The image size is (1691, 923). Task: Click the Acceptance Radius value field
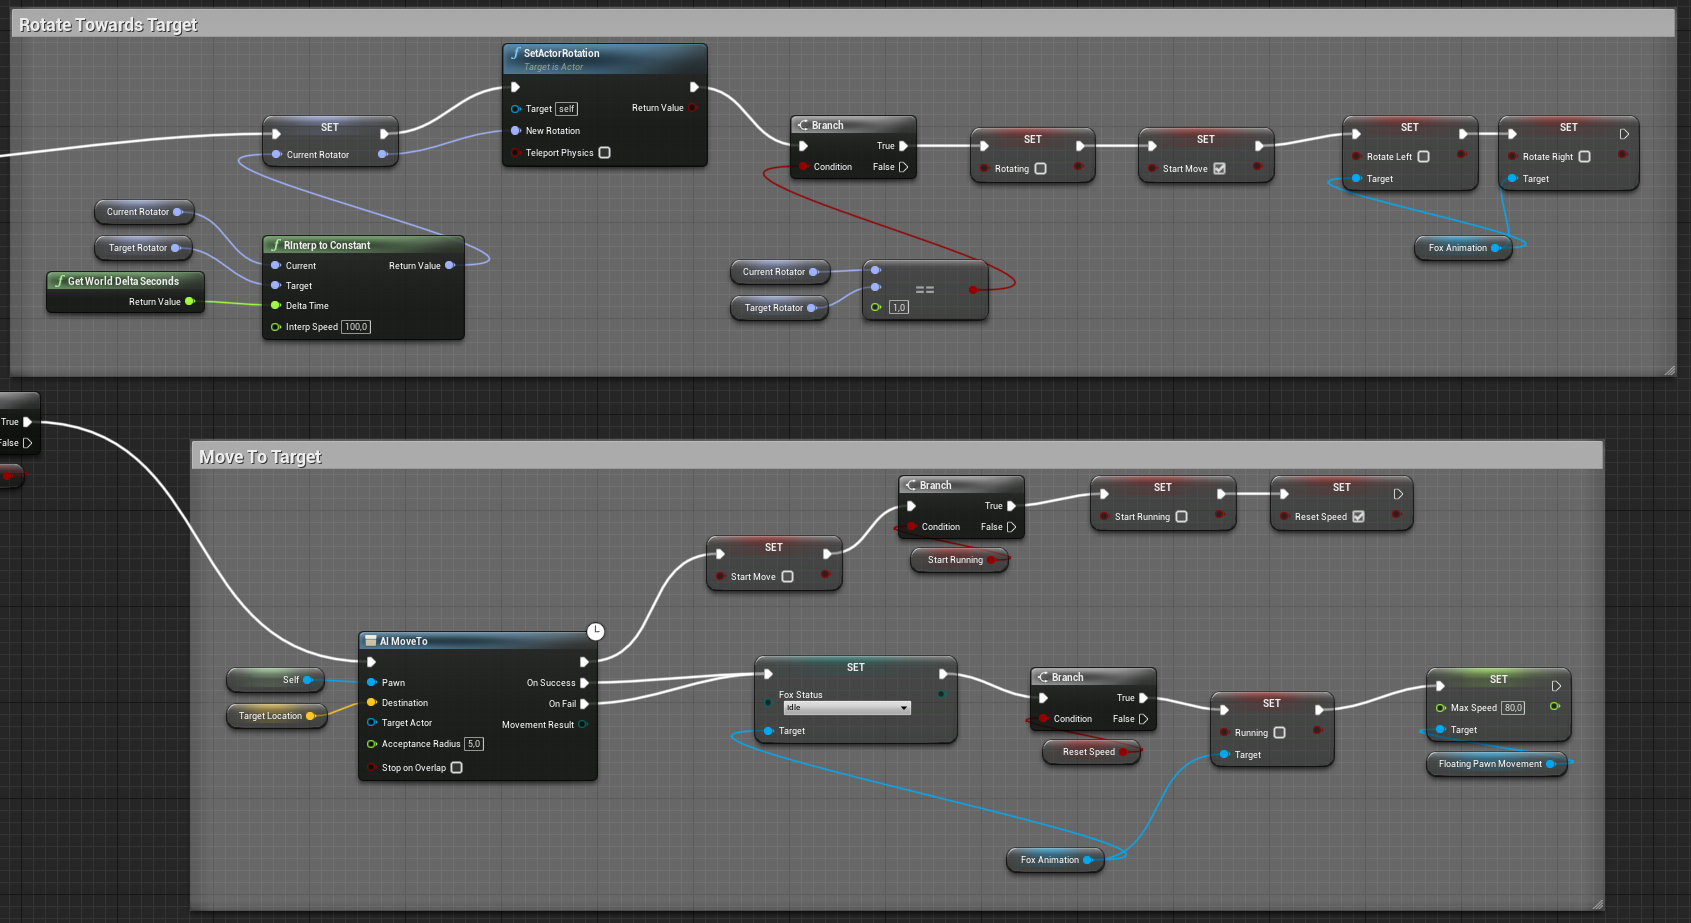(x=474, y=744)
